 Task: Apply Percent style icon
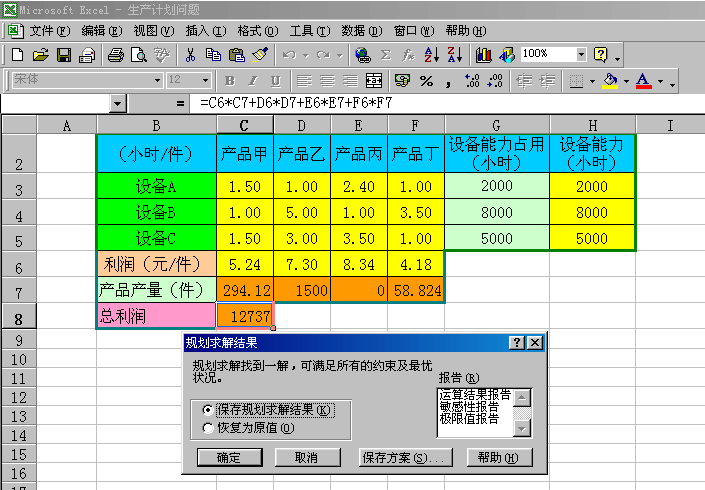point(426,81)
